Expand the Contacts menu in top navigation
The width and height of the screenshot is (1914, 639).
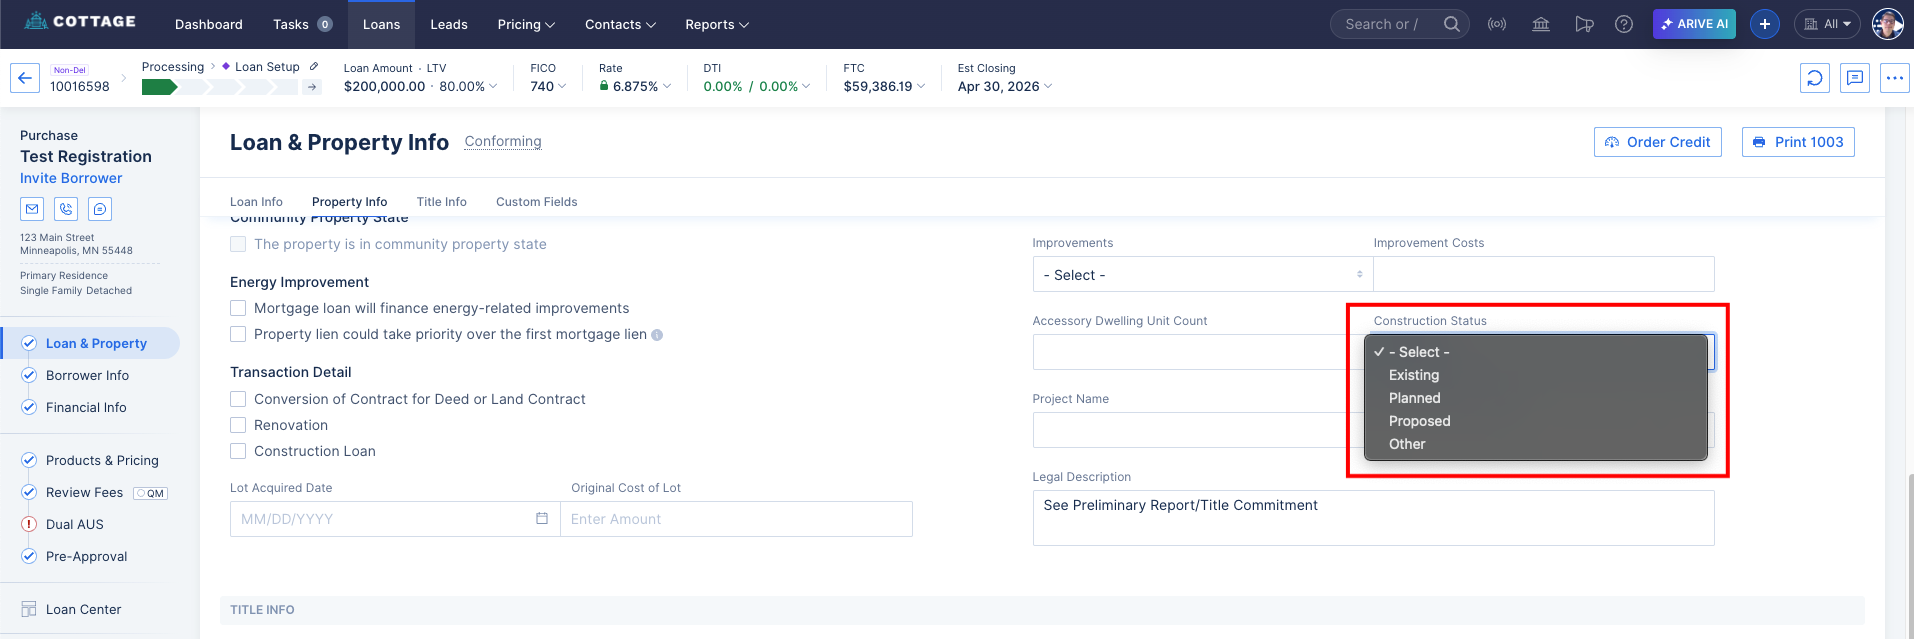620,24
